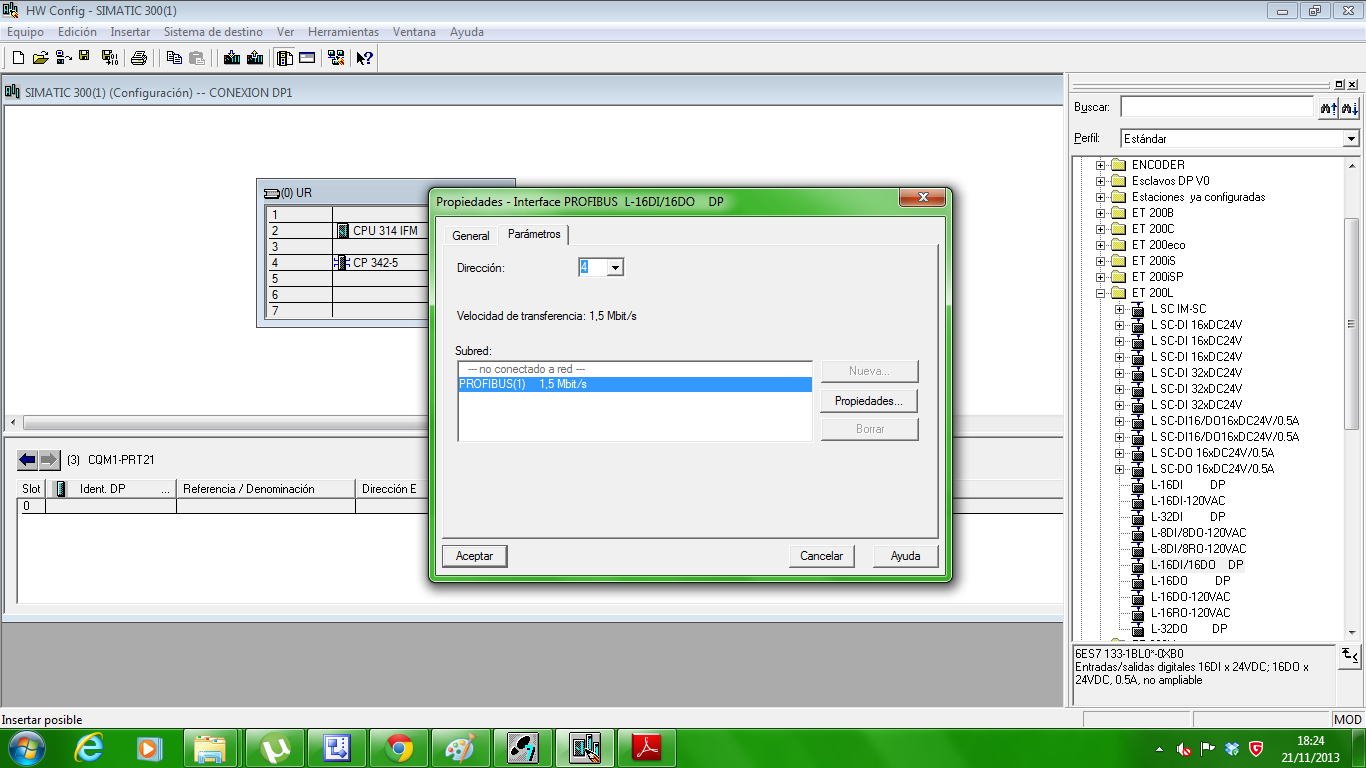Click the Nueva... subnet button
Viewport: 1366px width, 768px height.
coord(869,371)
